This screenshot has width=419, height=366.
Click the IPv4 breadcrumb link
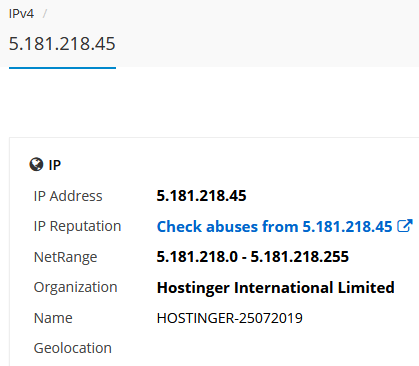[x=21, y=14]
